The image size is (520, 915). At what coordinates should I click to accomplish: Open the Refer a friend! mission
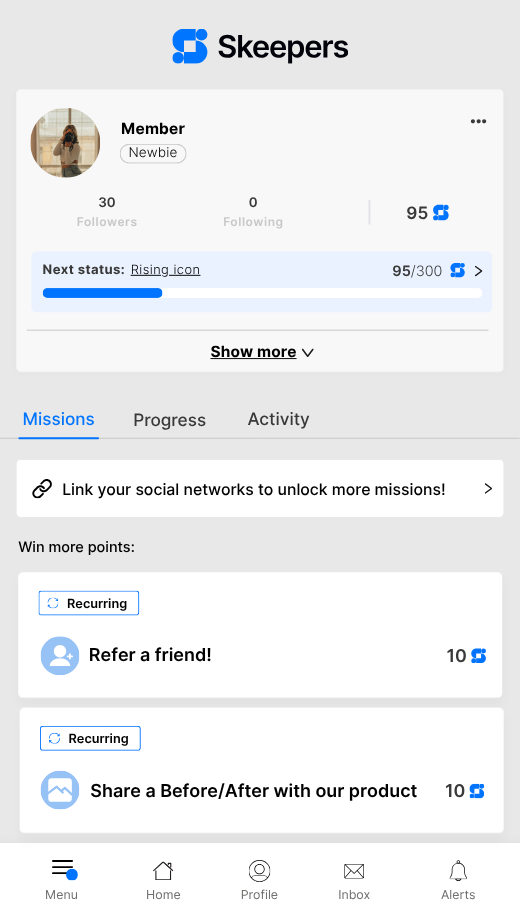click(x=260, y=635)
